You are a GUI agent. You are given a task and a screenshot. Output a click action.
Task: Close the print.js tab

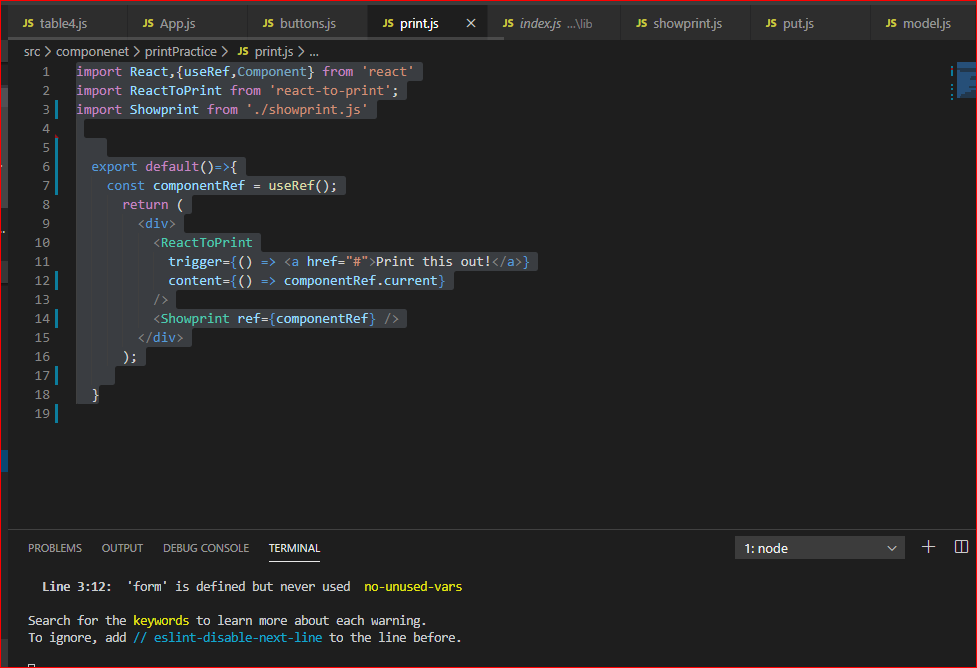tap(471, 23)
